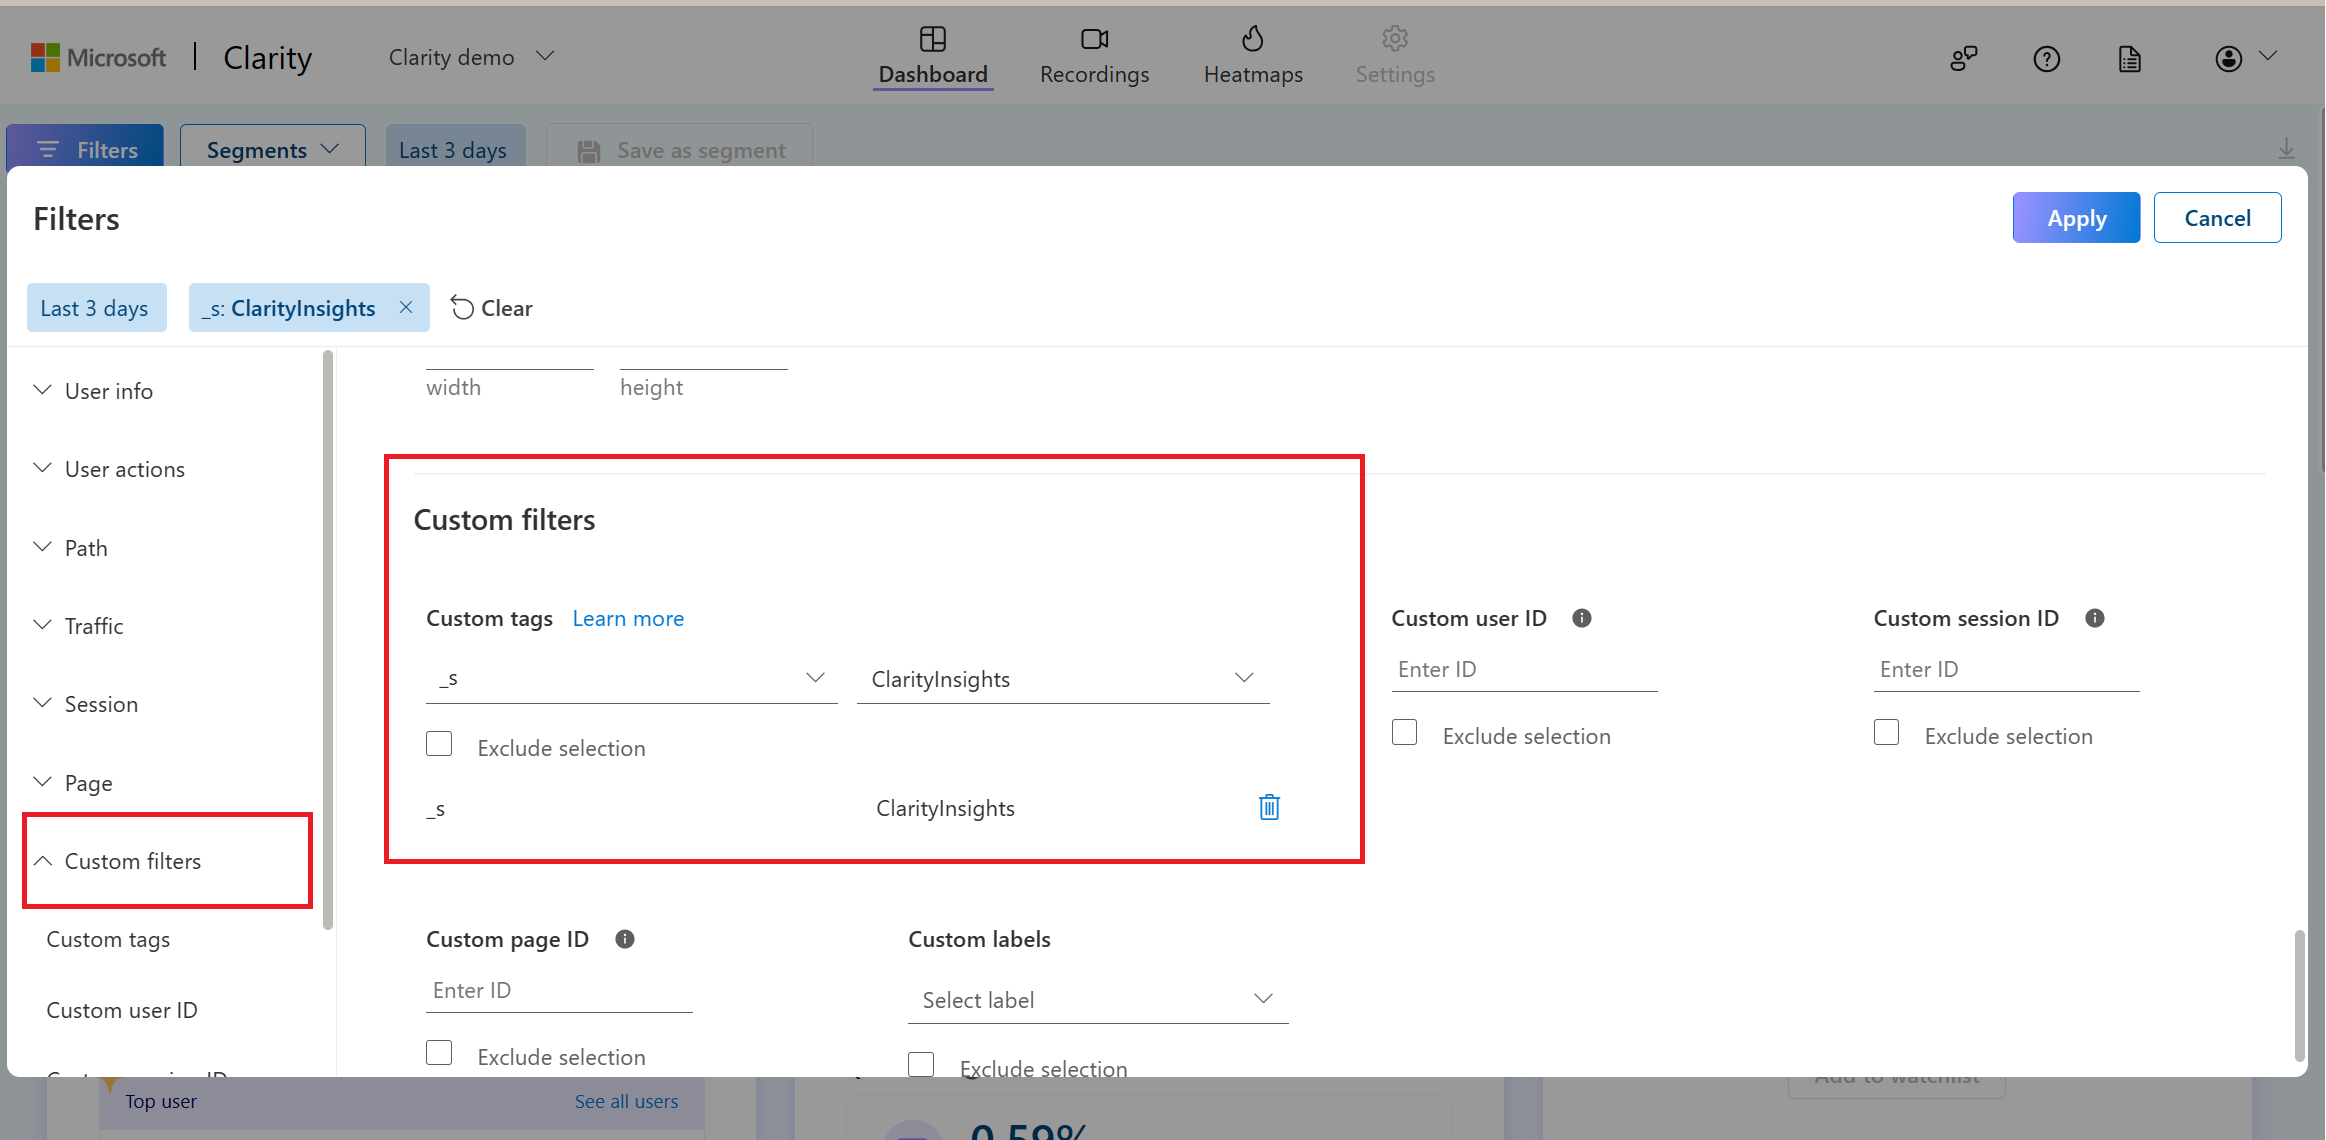Delete the ClarityInsights tag using the trash icon
This screenshot has width=2326, height=1140.
[x=1268, y=807]
